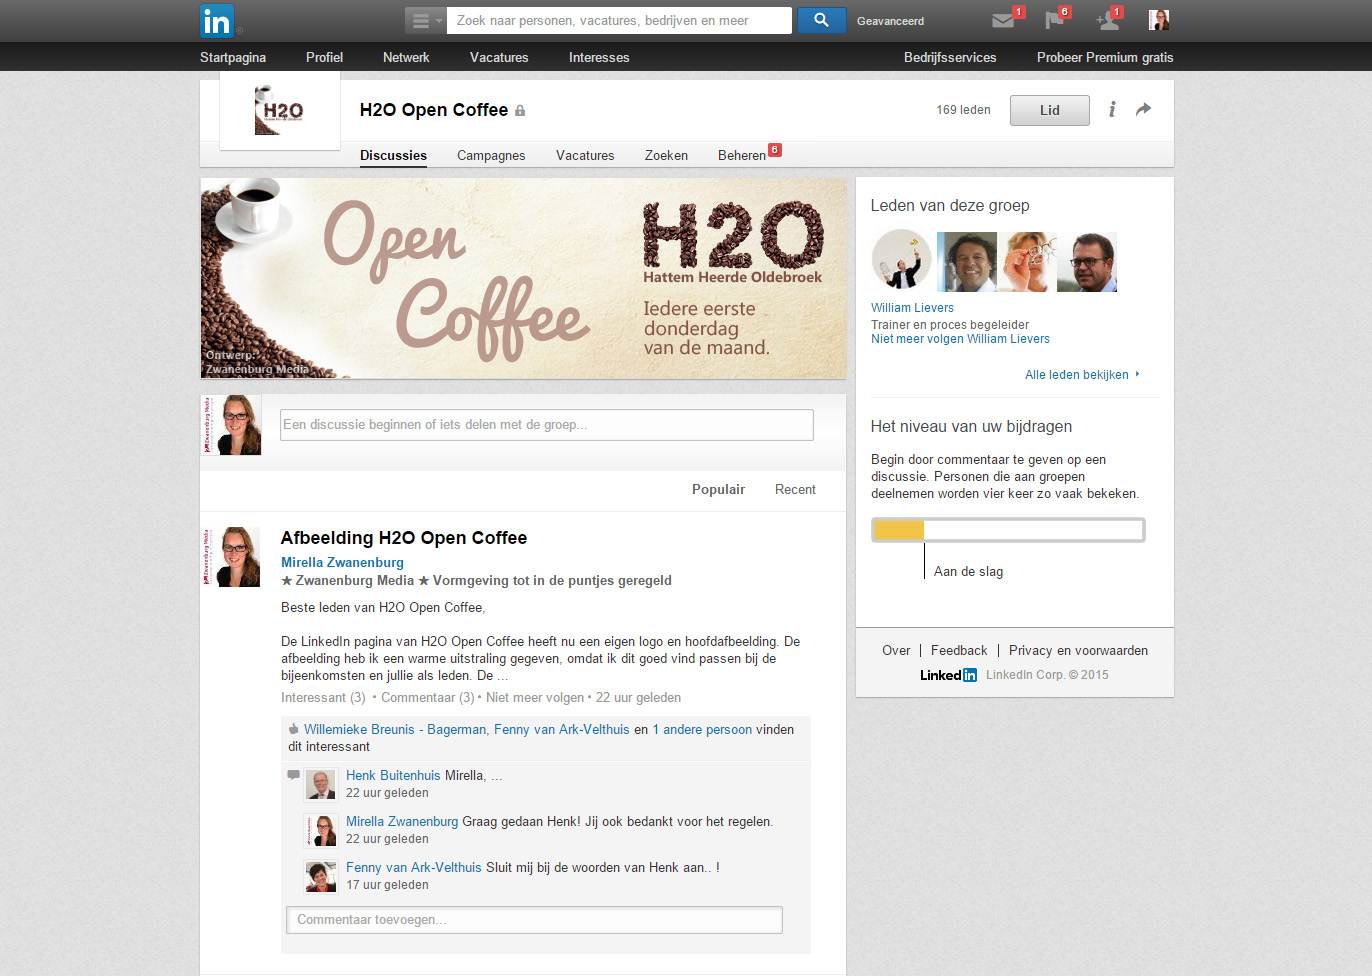Image resolution: width=1372 pixels, height=976 pixels.
Task: Click the 'Commentaar toevoegen' comment field
Action: (x=534, y=920)
